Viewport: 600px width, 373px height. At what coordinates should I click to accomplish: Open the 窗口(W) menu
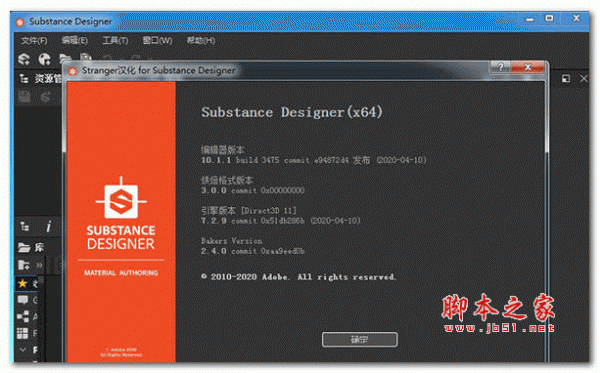click(157, 40)
